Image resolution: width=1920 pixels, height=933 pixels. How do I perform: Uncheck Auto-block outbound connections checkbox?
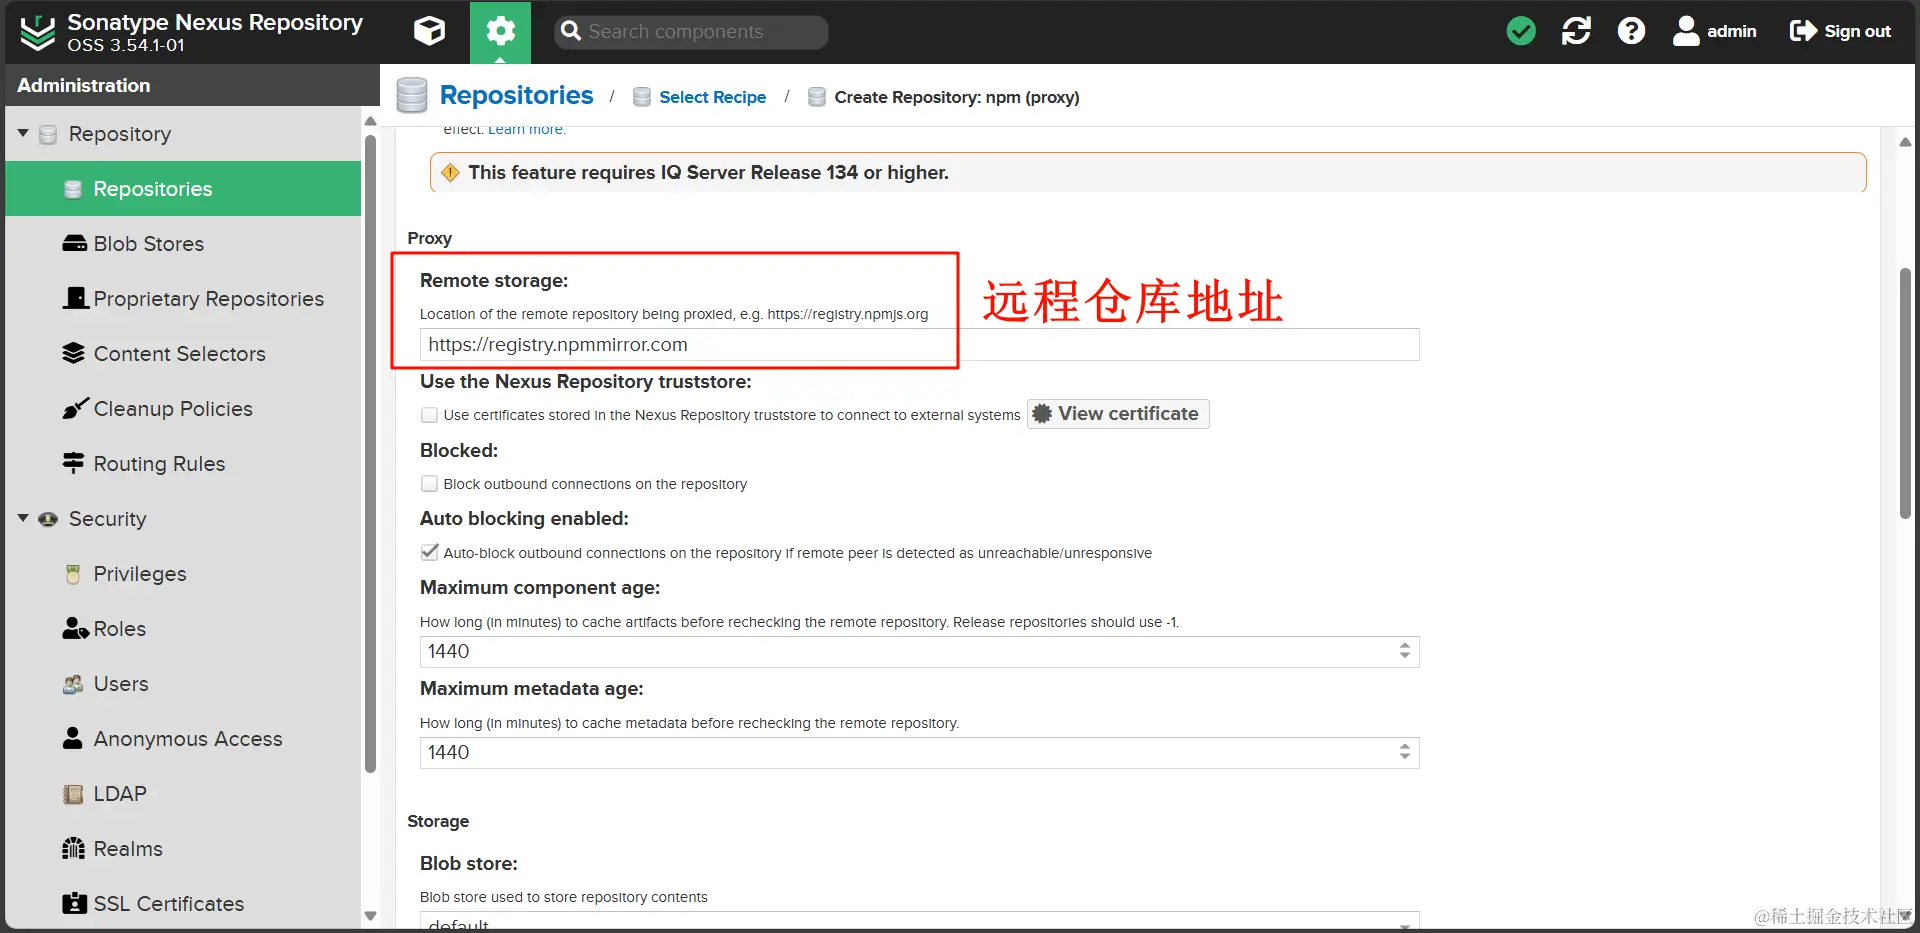click(x=430, y=552)
